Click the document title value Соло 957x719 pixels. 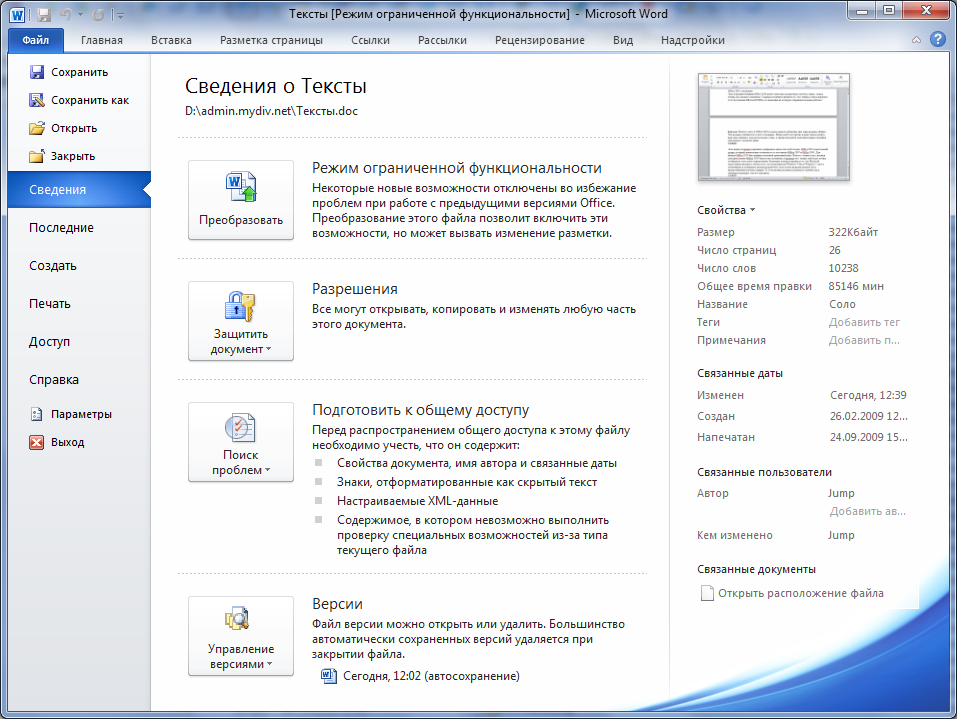click(x=842, y=304)
